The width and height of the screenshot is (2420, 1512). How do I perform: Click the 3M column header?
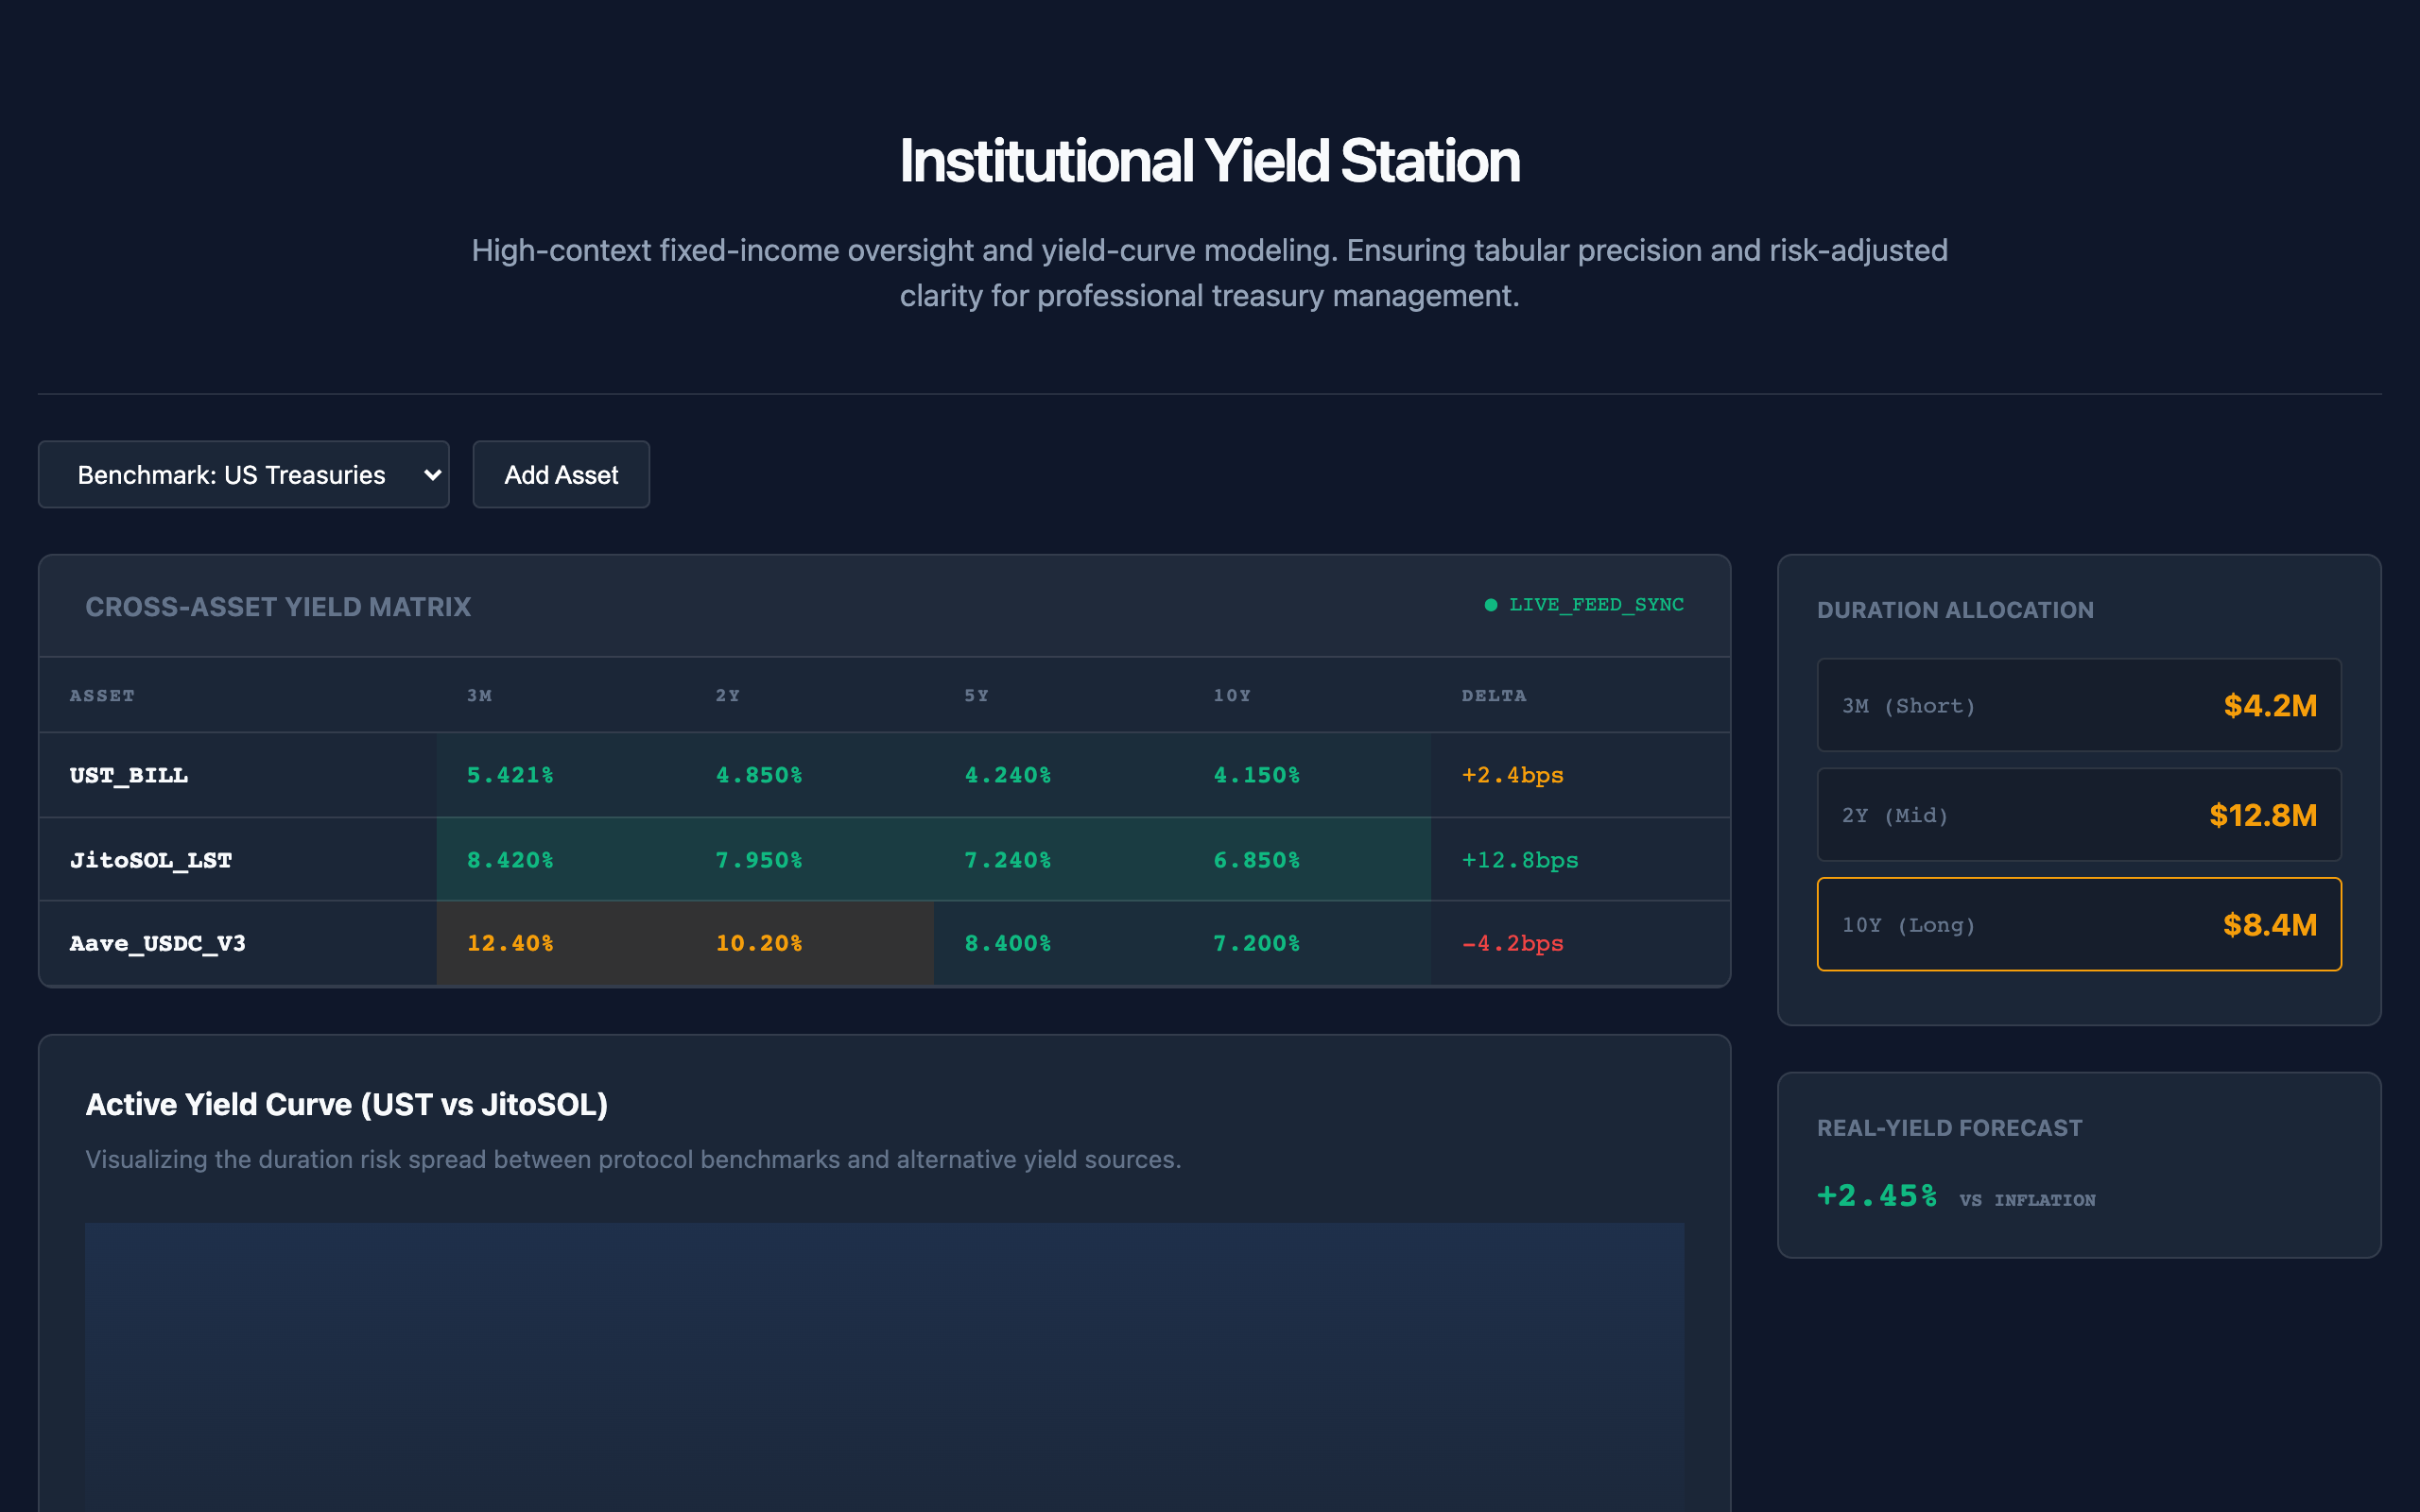(x=479, y=696)
